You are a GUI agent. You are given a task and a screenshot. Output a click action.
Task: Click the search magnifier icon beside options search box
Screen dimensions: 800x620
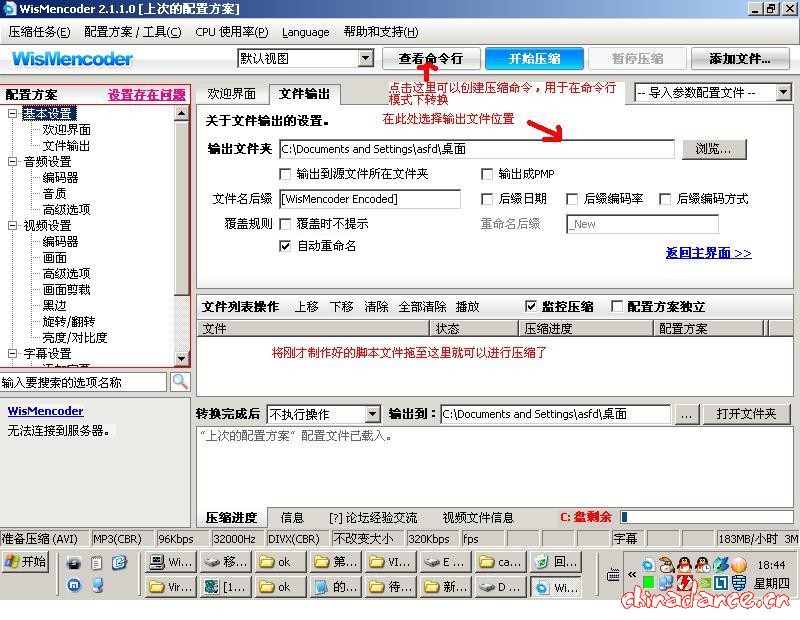[x=180, y=382]
